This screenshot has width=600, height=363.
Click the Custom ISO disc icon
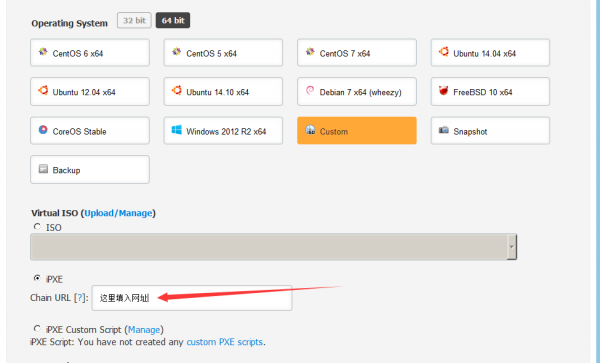click(x=310, y=130)
